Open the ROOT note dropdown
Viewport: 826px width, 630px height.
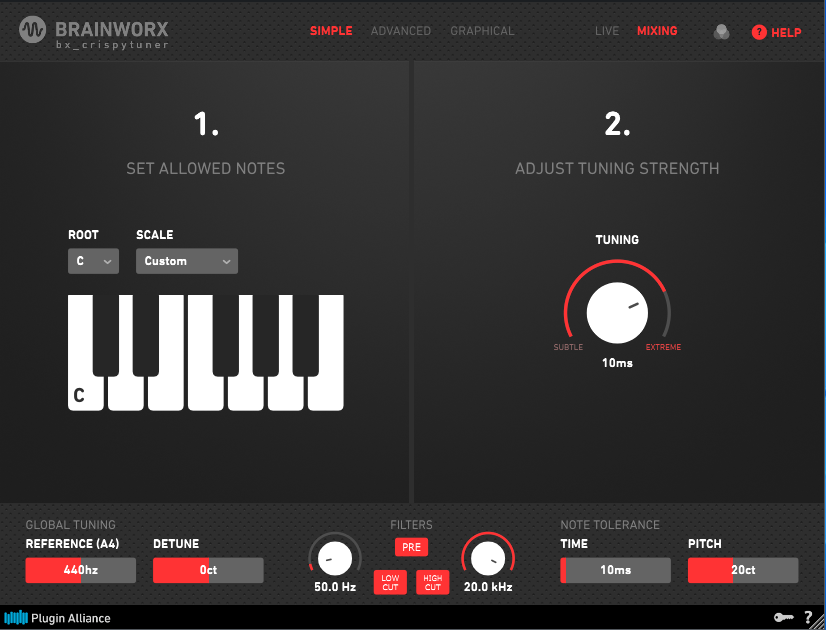93,261
